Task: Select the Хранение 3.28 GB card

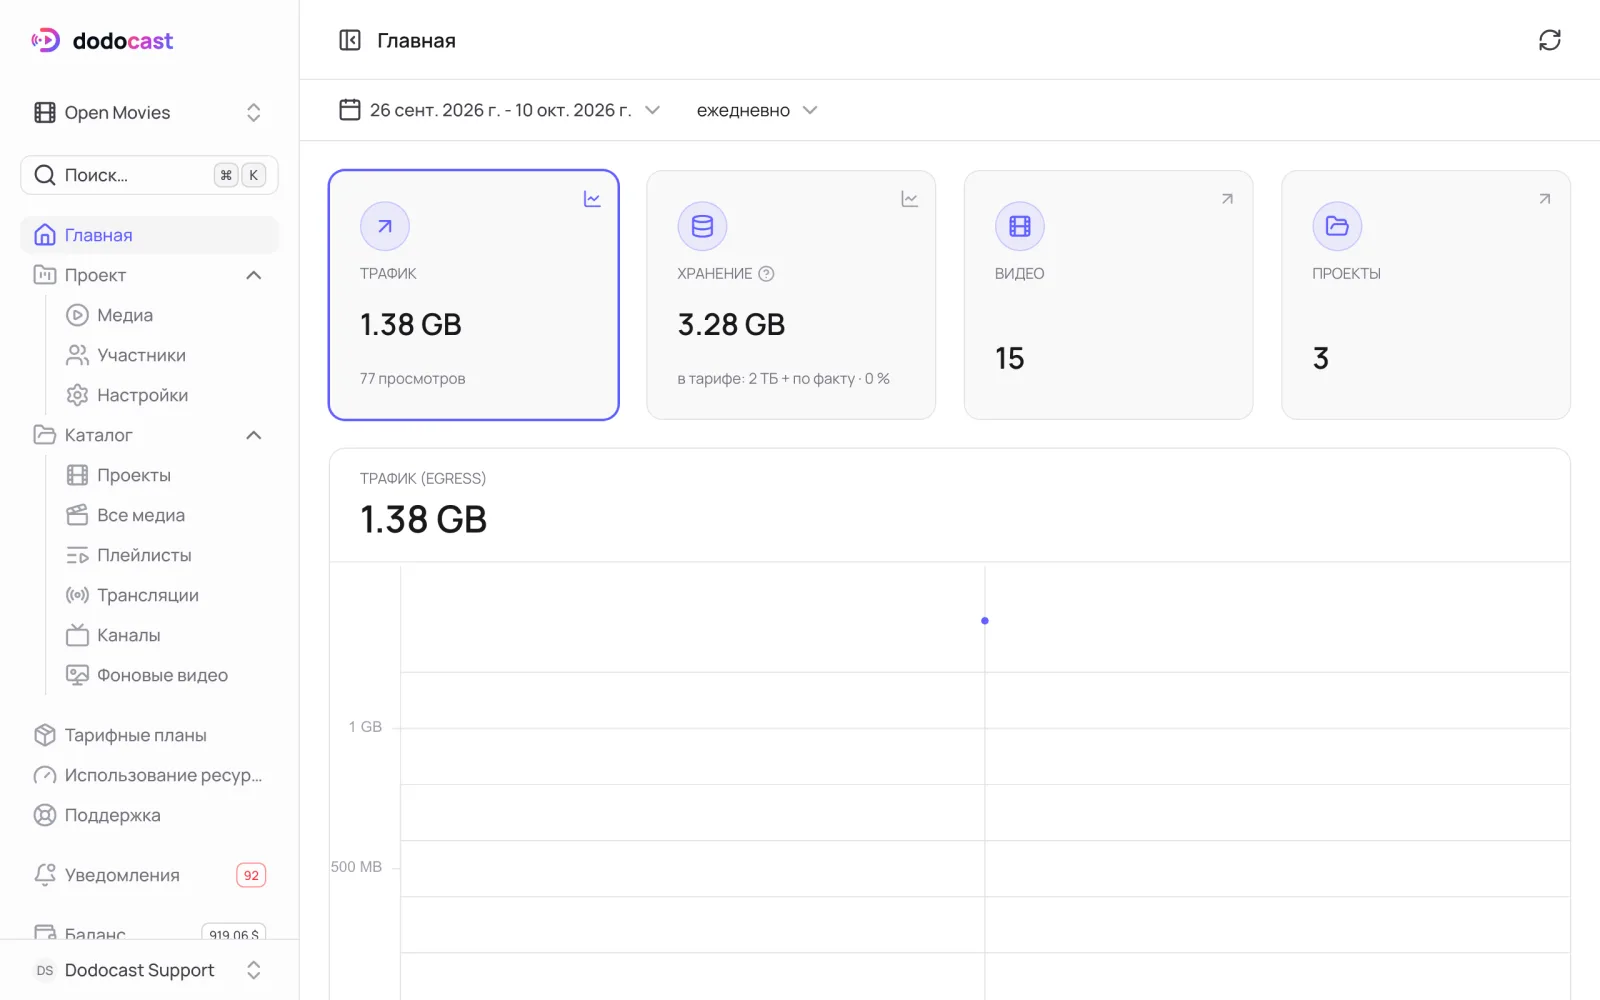Action: [791, 295]
